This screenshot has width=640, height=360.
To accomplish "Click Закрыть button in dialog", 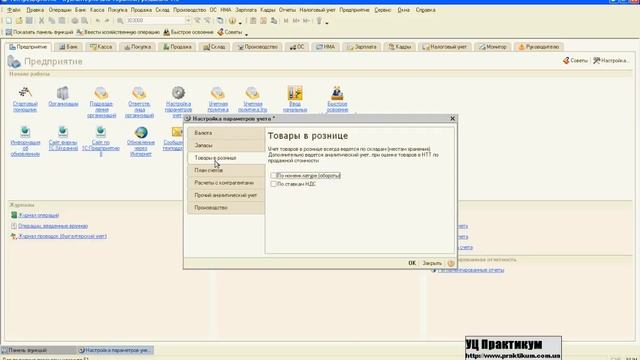I will 432,263.
